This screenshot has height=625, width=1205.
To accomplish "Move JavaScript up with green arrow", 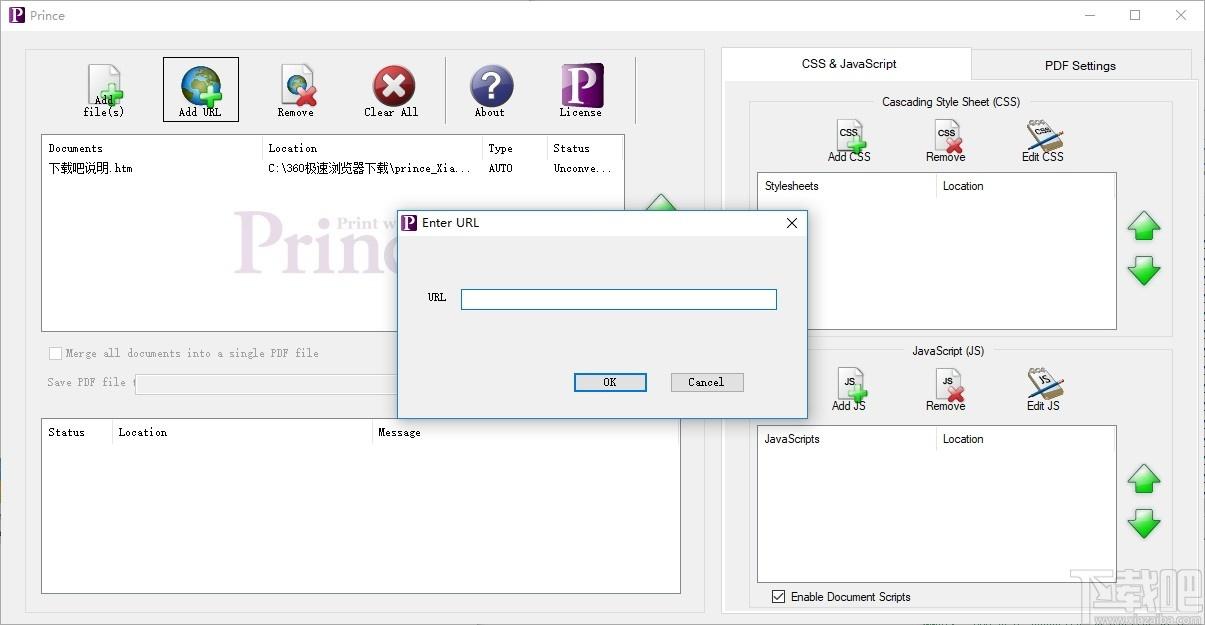I will click(1144, 479).
